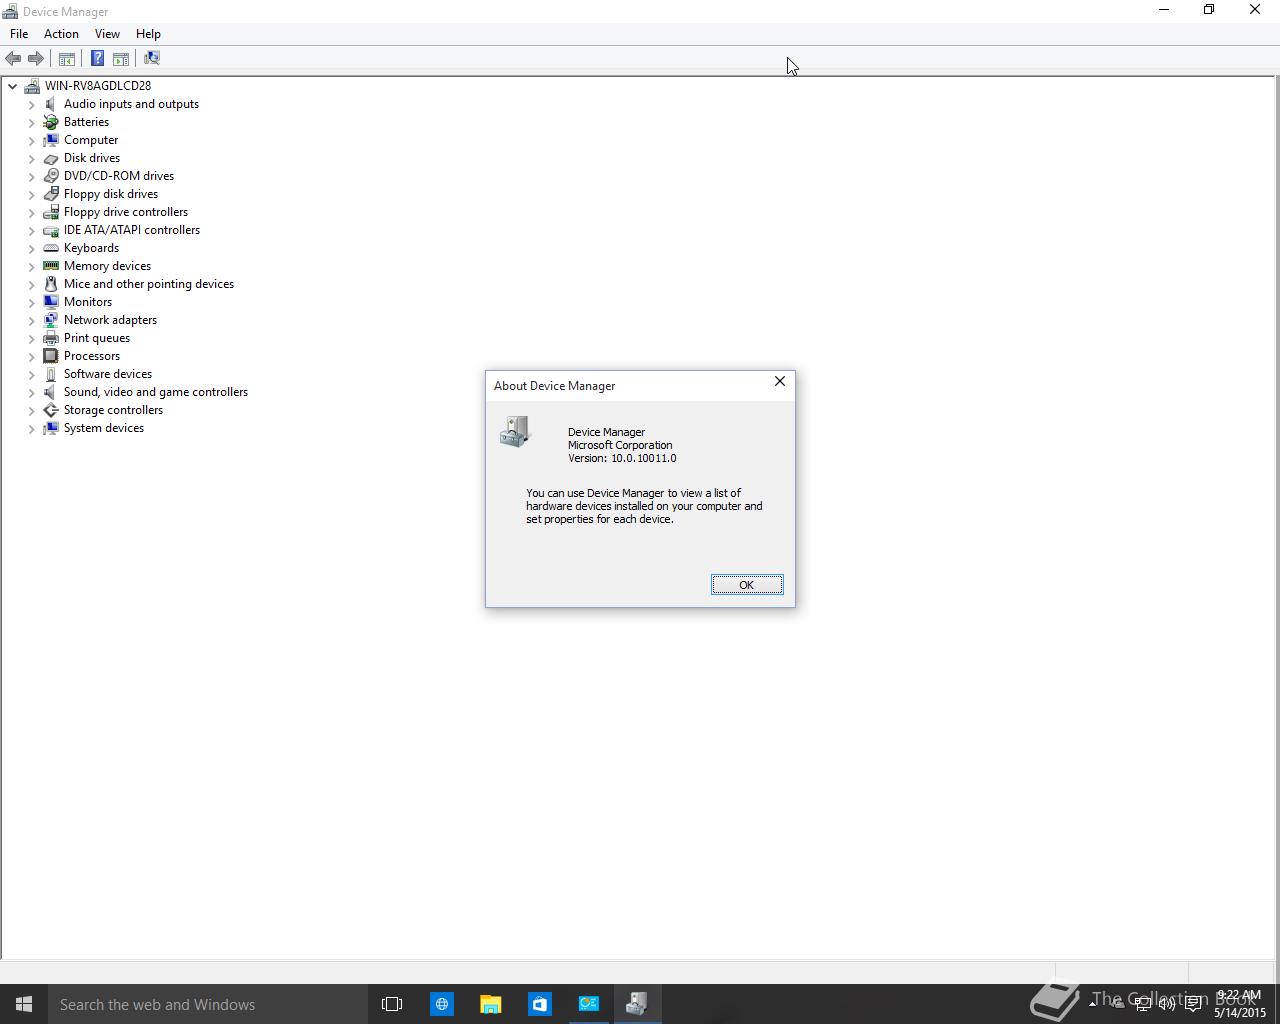
Task: Collapse the WIN-RV8AGDLCD28 root node
Action: pos(13,86)
